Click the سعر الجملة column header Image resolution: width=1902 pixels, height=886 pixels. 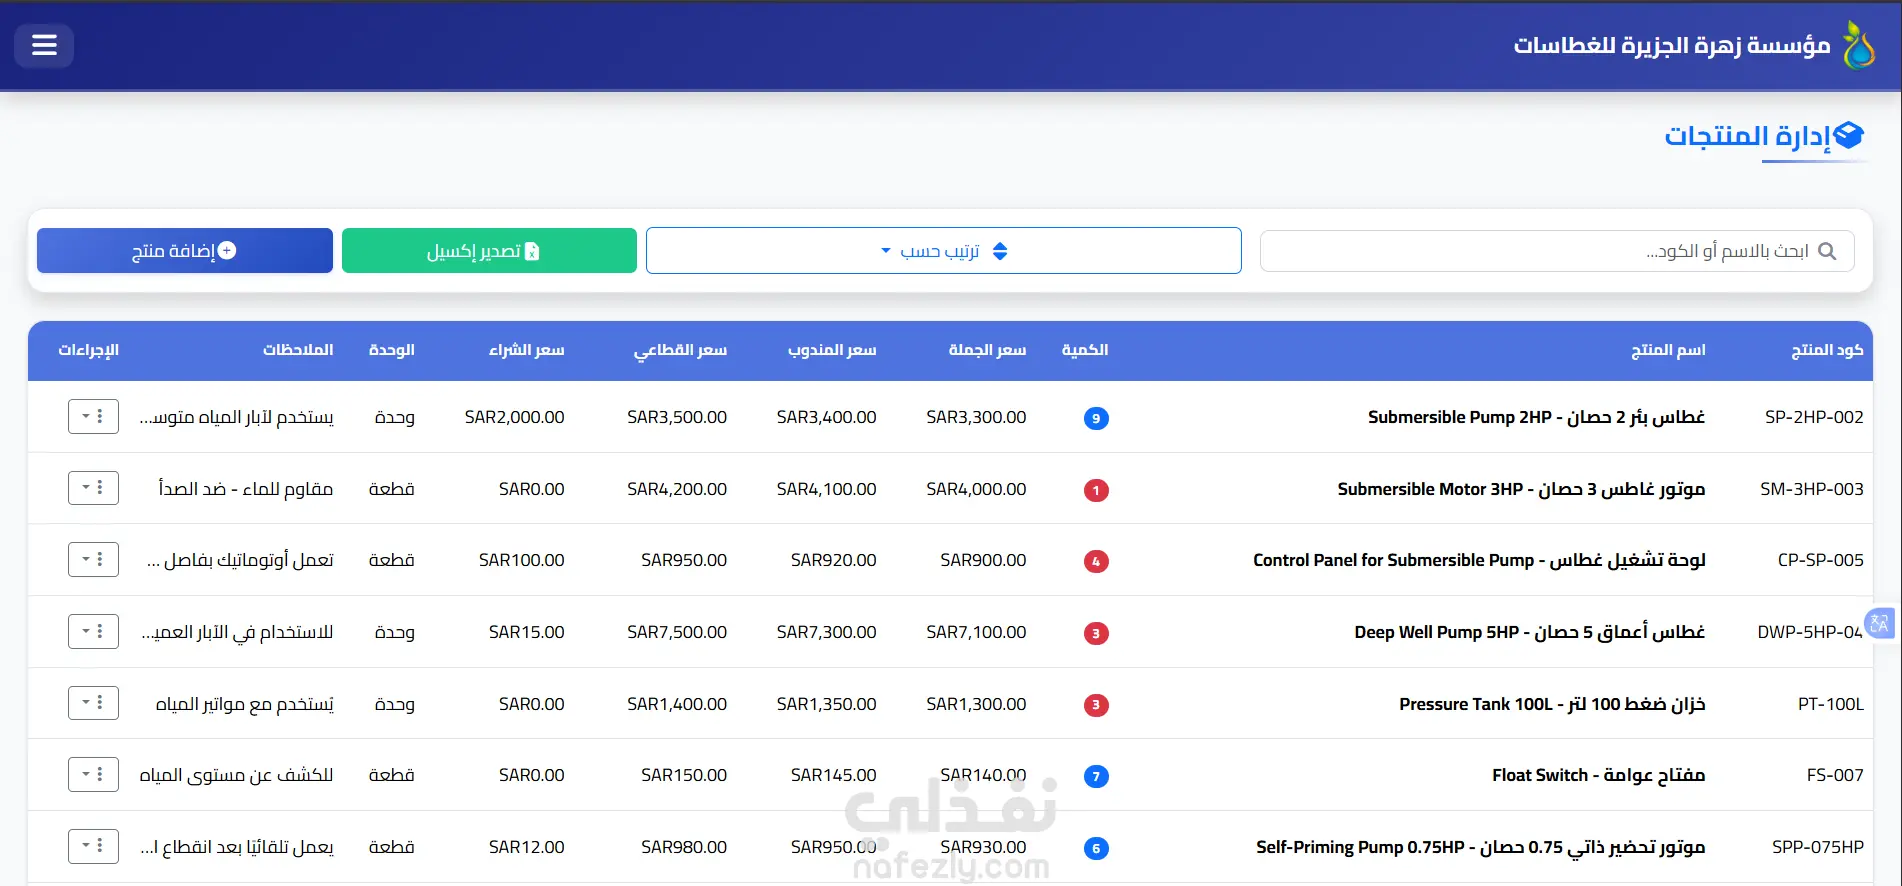pyautogui.click(x=987, y=350)
